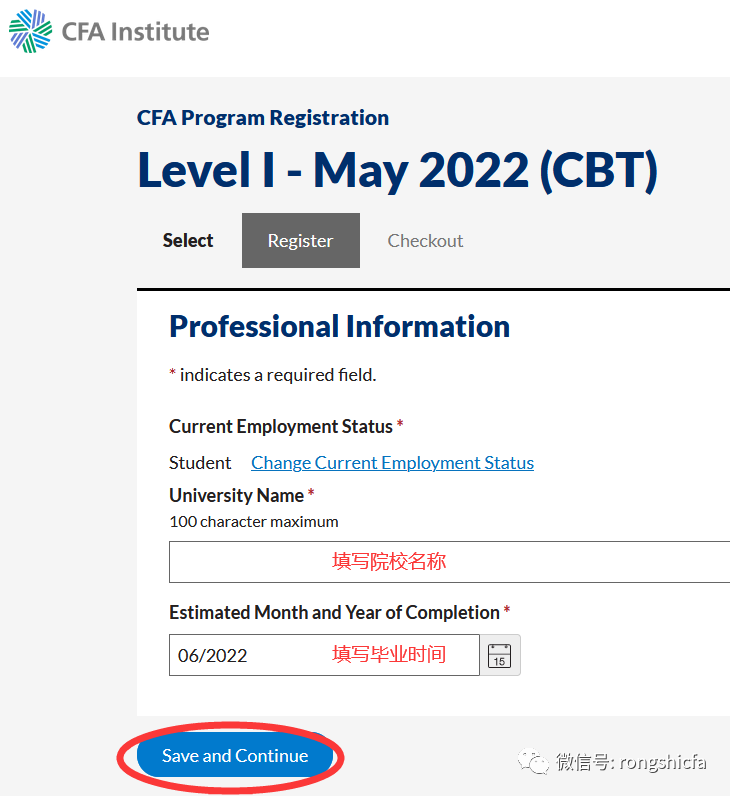Viewport: 730px width, 796px height.
Task: Switch to the Register step tab
Action: click(x=301, y=241)
